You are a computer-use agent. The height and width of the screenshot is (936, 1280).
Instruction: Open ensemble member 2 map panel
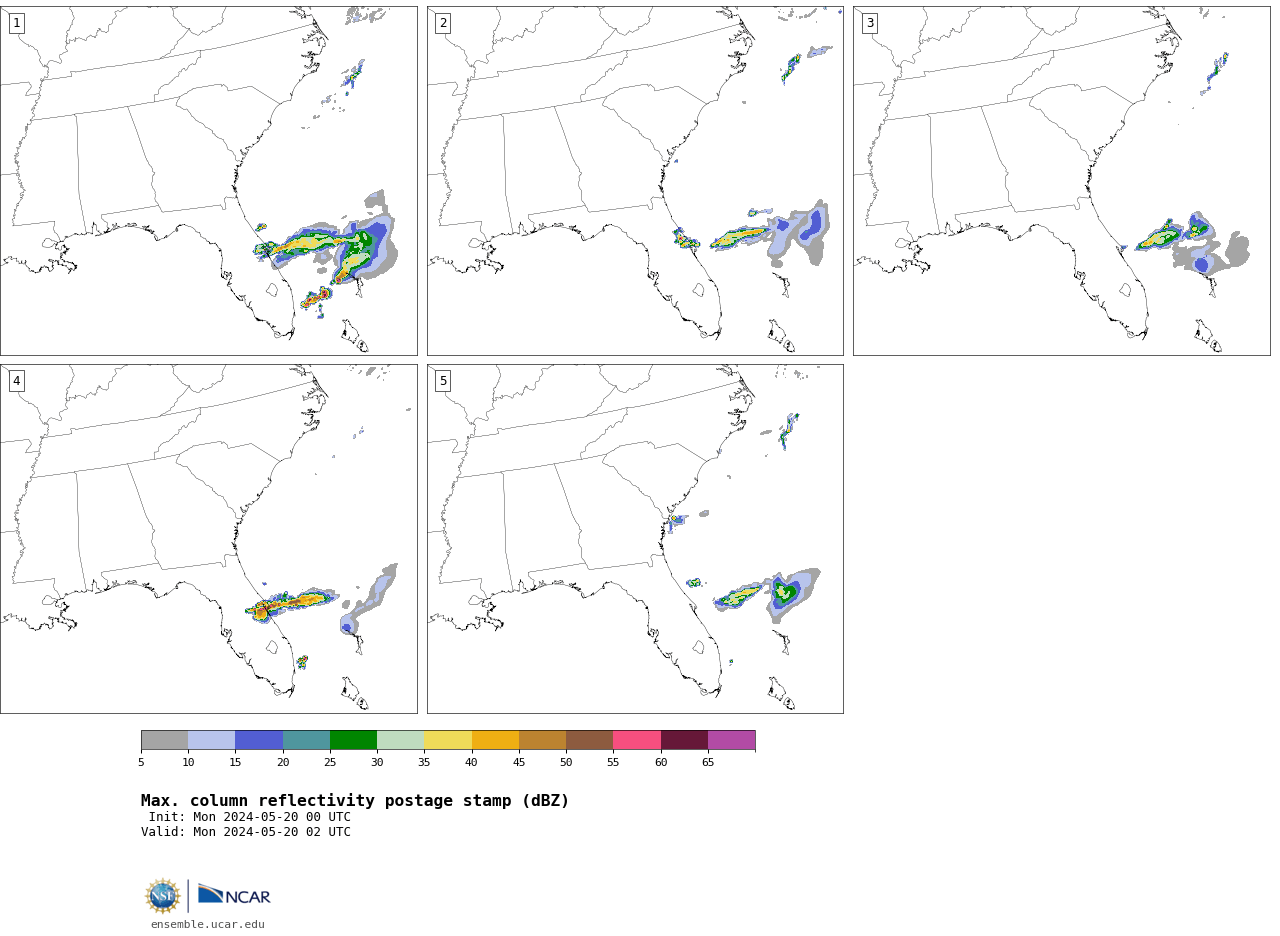[x=635, y=181]
